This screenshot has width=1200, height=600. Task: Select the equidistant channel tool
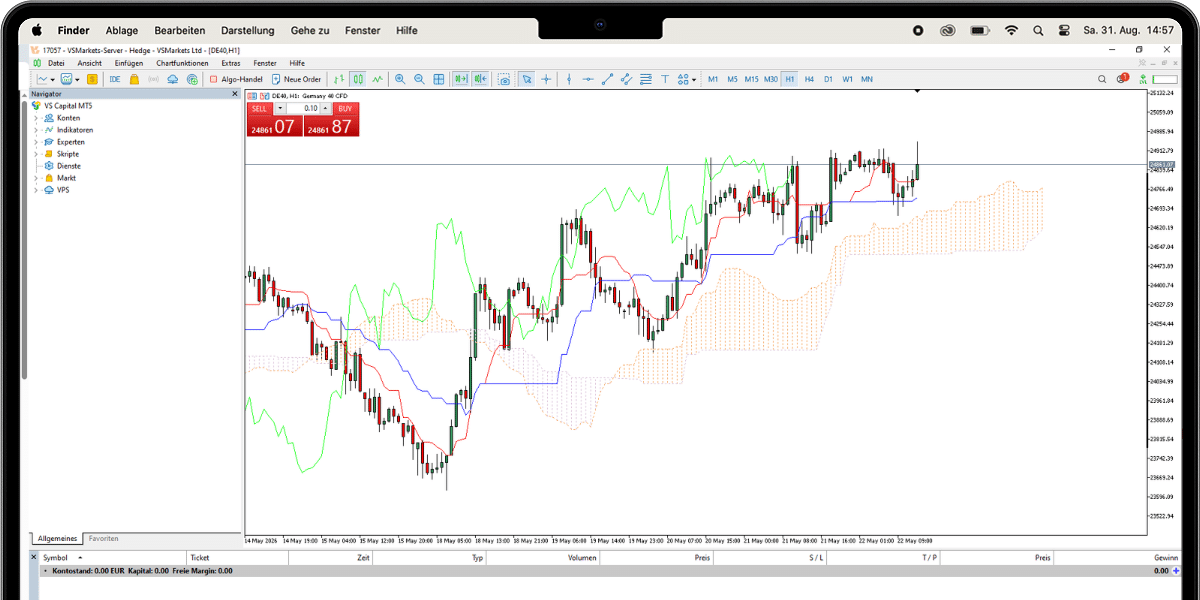(626, 79)
